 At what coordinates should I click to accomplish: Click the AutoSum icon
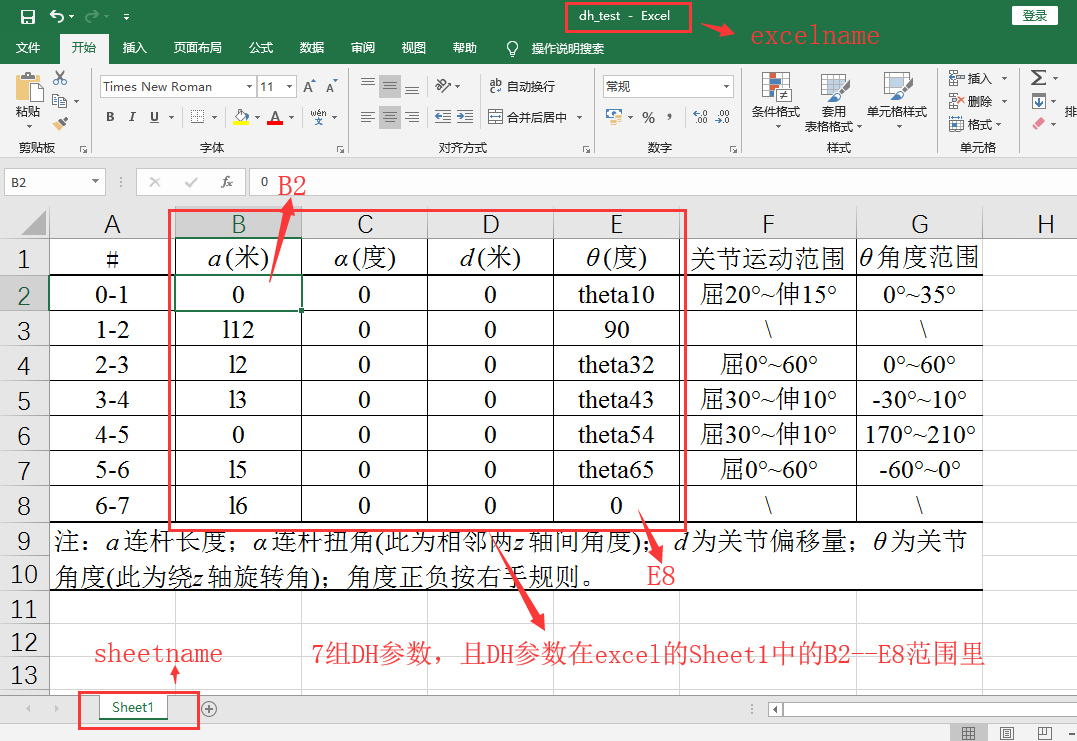(1038, 79)
